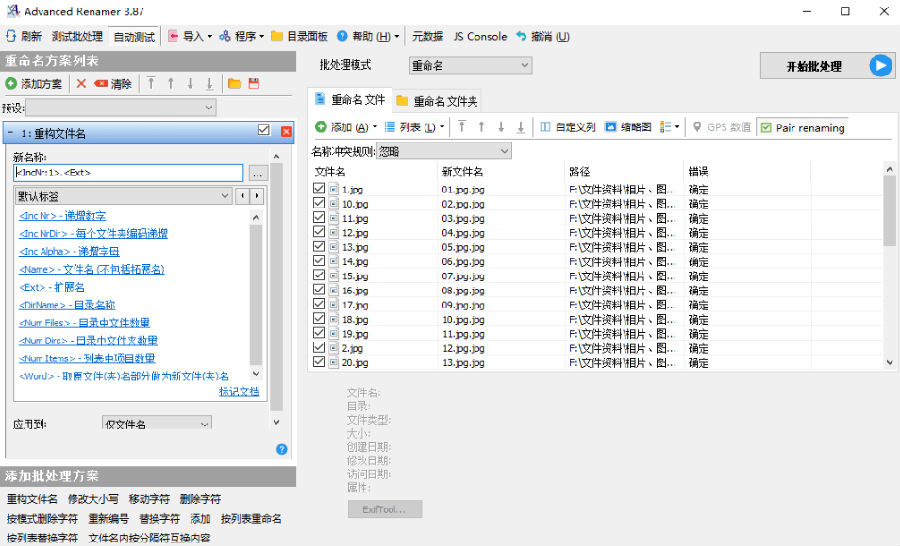Viewport: 900px width, 546px height.
Task: Open the 默认标签 tag category dropdown
Action: pyautogui.click(x=123, y=196)
